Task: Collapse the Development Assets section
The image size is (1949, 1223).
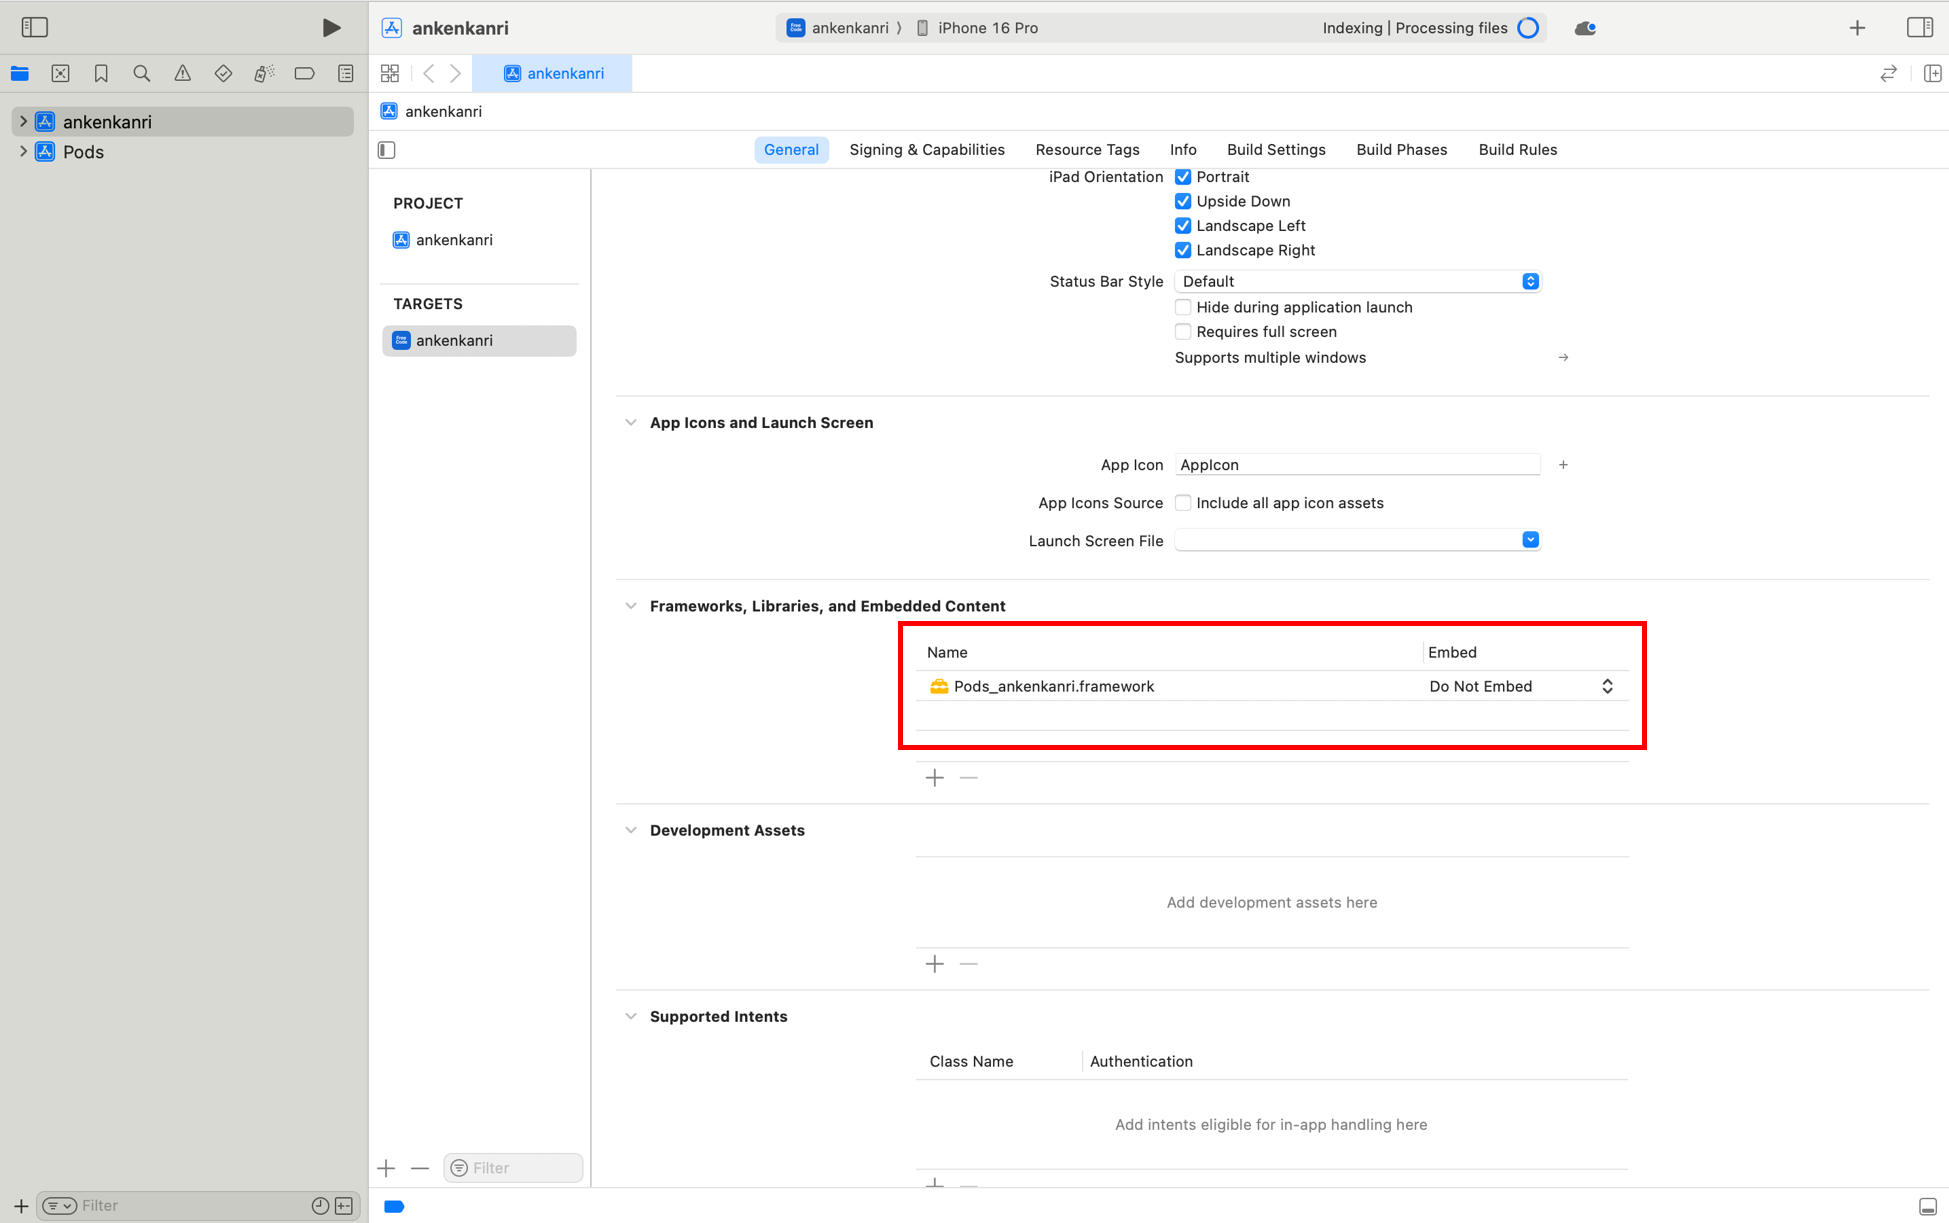Action: pos(631,830)
